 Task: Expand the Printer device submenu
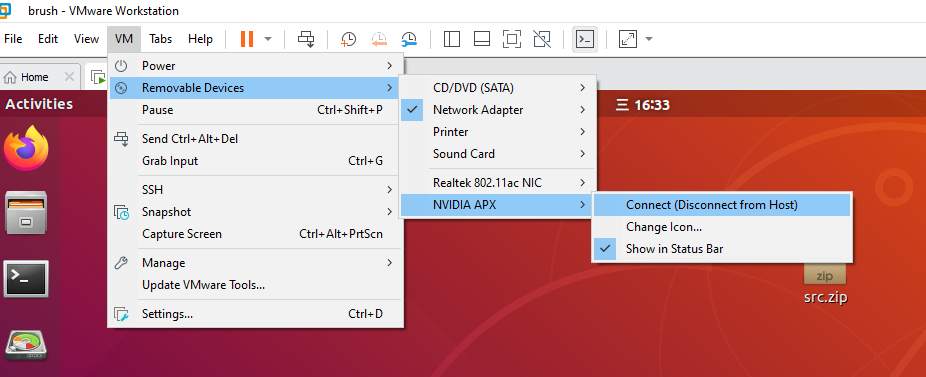coord(498,132)
